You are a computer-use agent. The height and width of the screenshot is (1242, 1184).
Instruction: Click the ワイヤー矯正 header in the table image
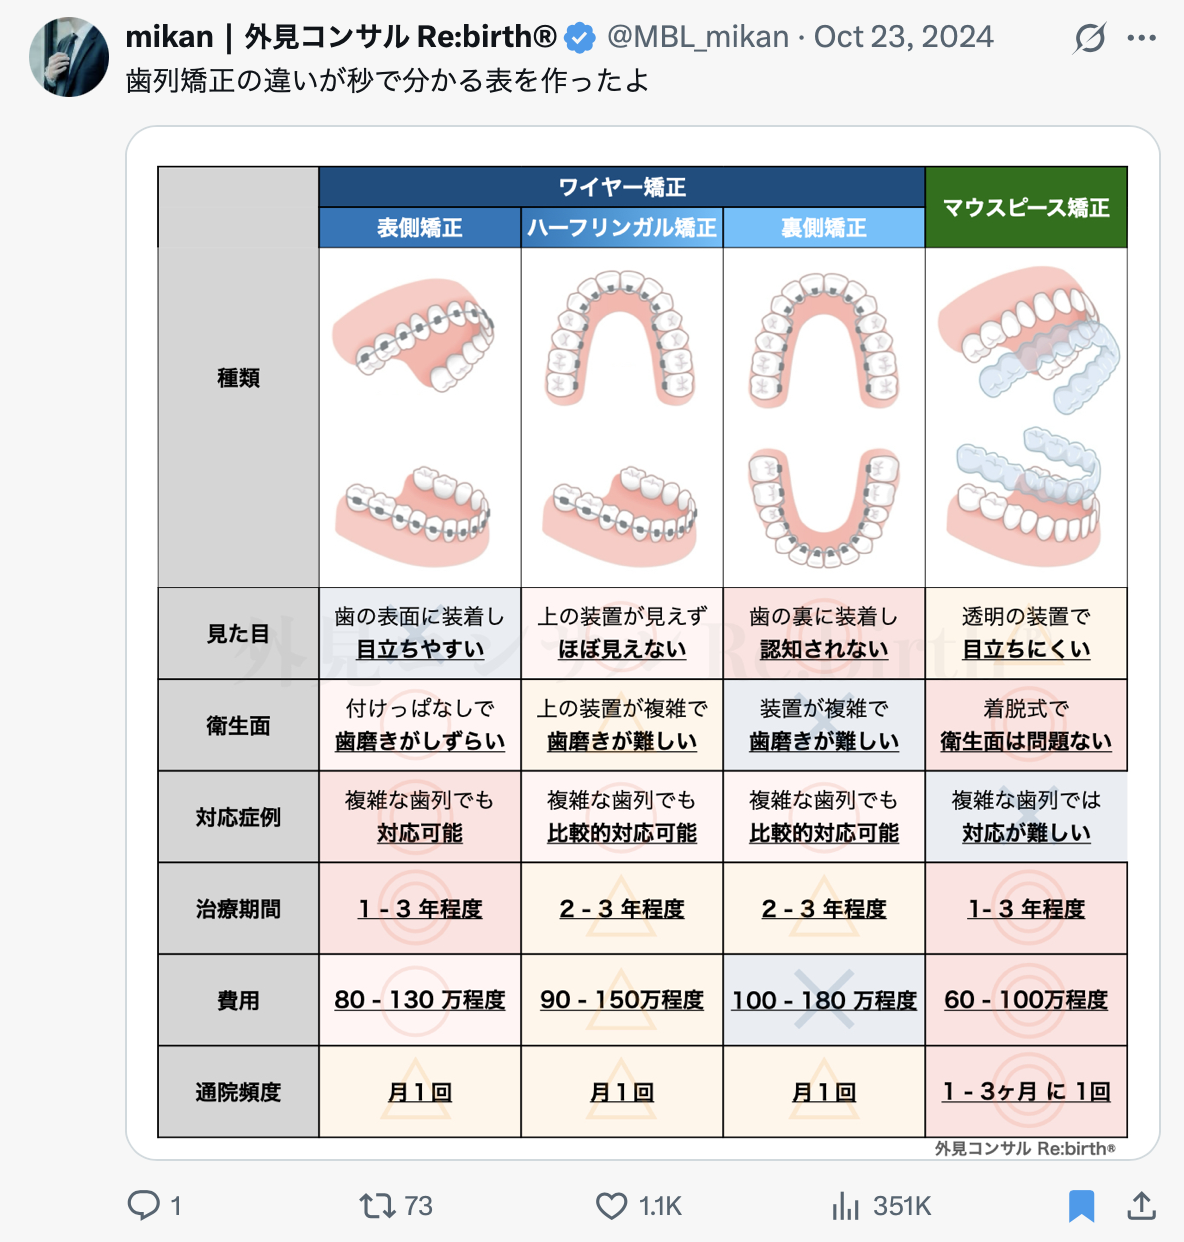622,187
